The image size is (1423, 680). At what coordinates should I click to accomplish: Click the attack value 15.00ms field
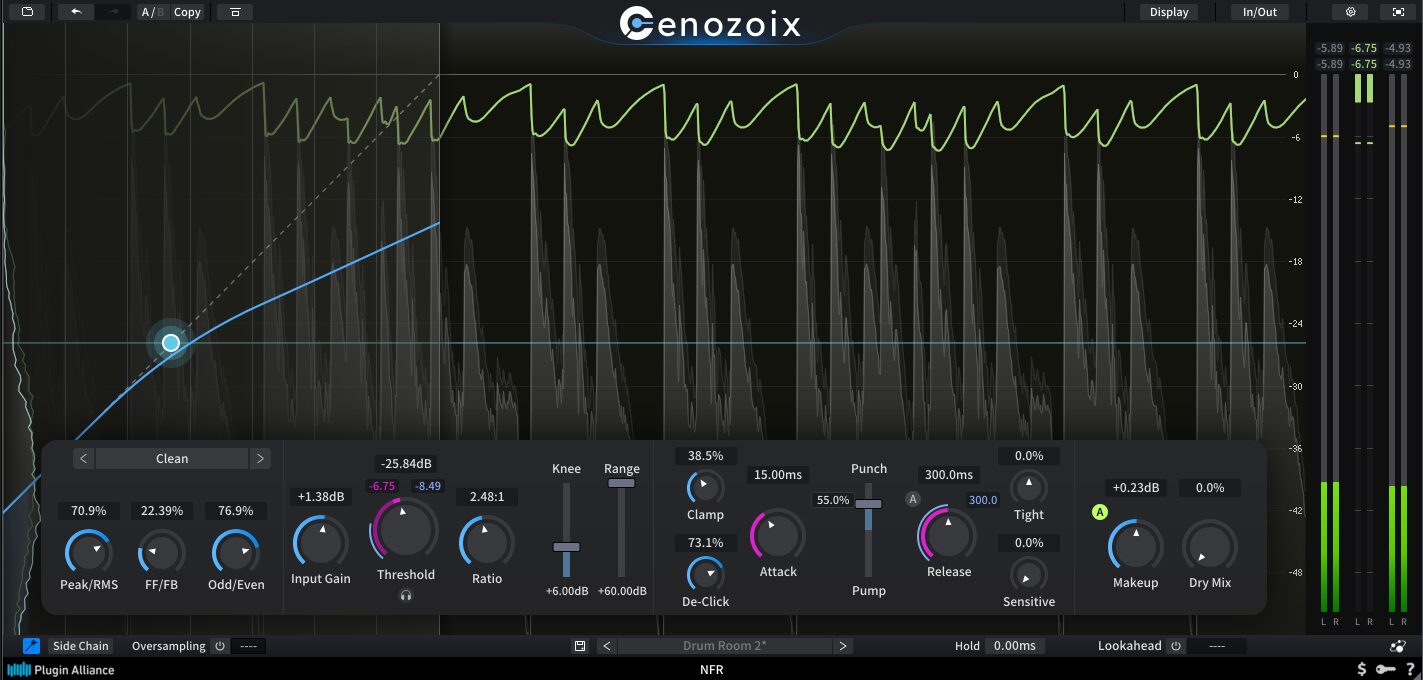point(778,475)
